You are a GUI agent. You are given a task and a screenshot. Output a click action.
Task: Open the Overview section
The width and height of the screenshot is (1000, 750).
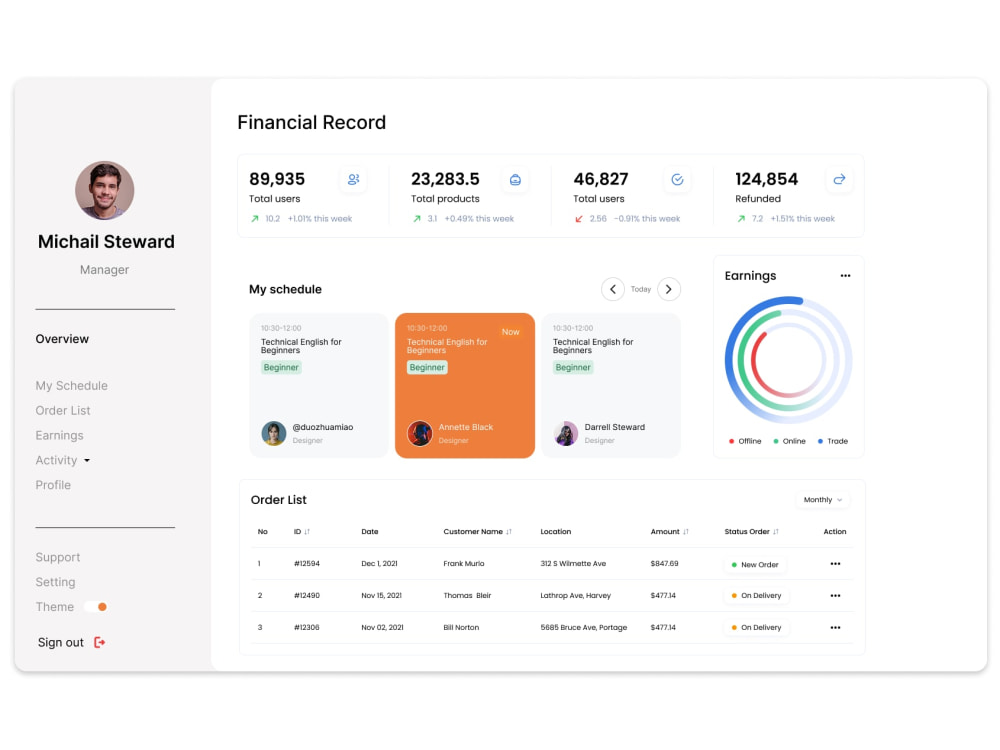[x=62, y=339]
